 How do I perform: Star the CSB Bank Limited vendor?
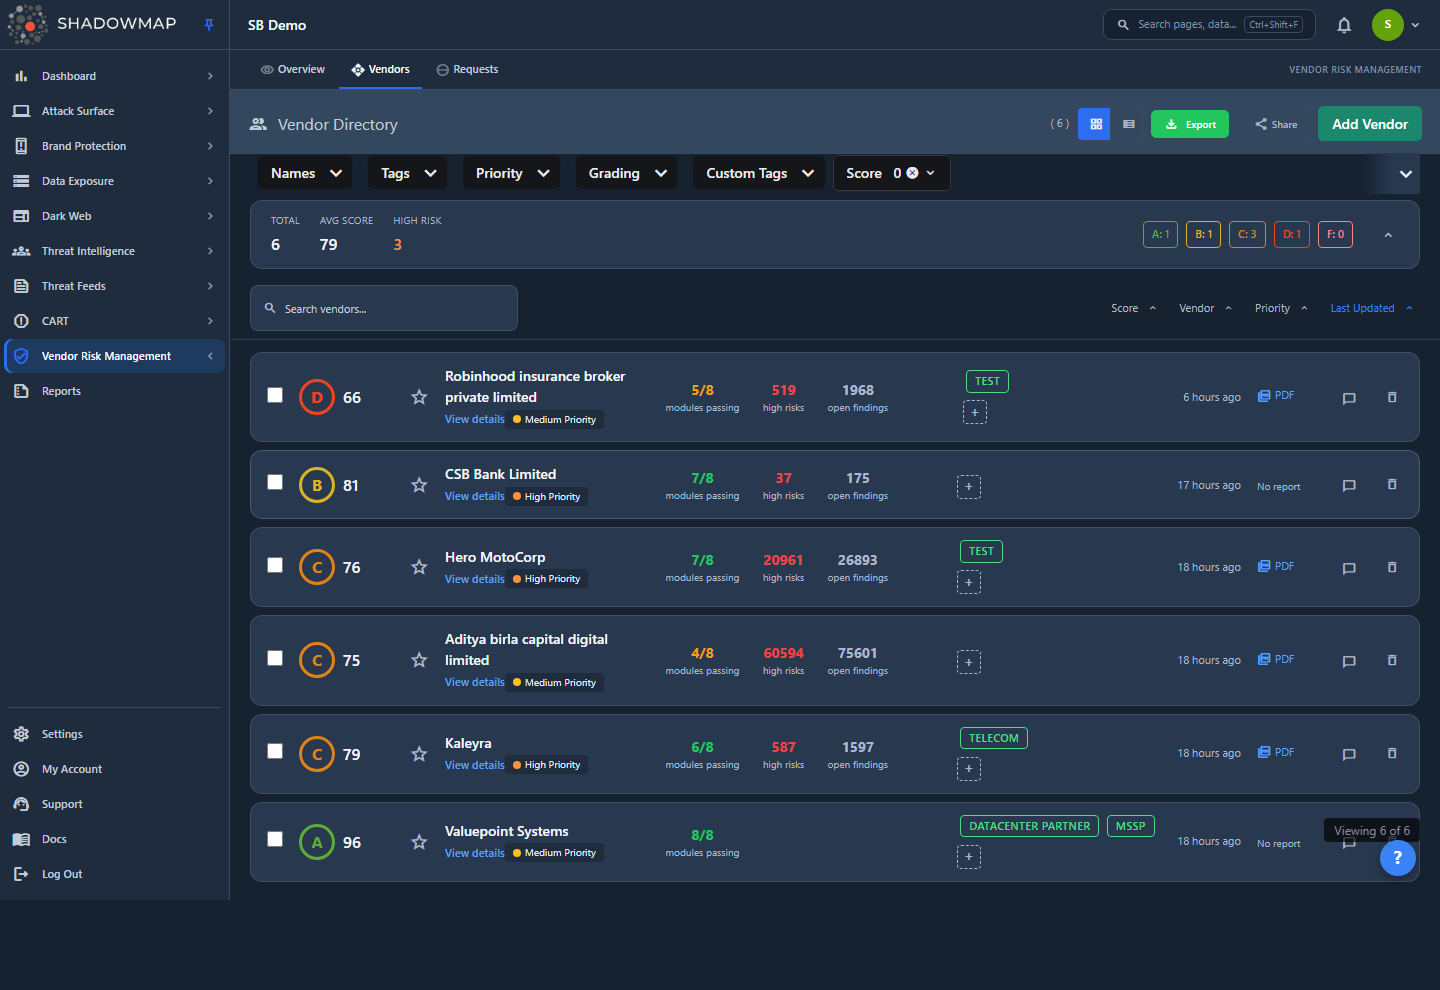click(x=419, y=485)
